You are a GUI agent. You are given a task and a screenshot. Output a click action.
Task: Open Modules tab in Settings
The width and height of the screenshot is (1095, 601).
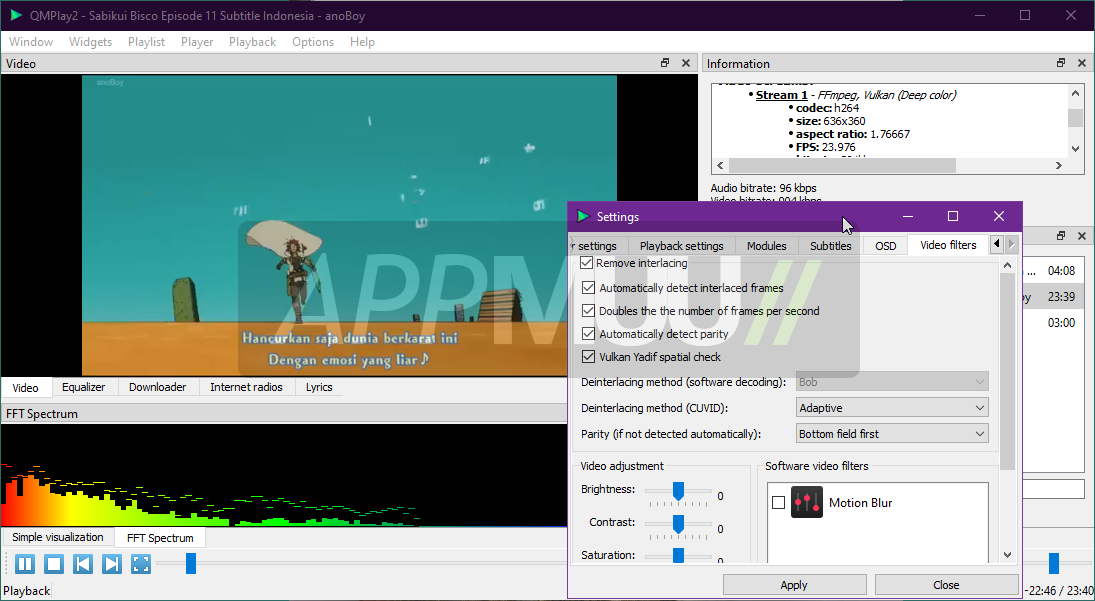click(766, 246)
